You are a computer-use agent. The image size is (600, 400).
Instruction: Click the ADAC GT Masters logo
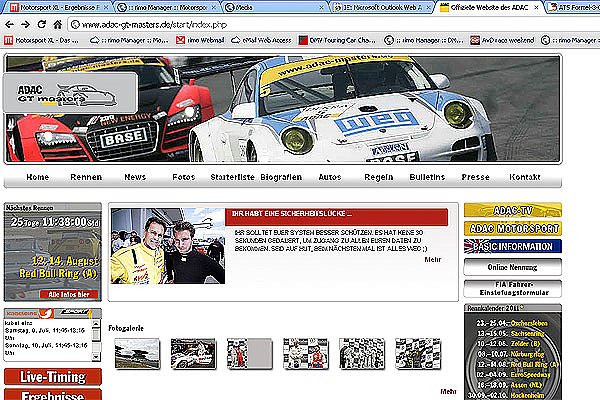coord(70,93)
